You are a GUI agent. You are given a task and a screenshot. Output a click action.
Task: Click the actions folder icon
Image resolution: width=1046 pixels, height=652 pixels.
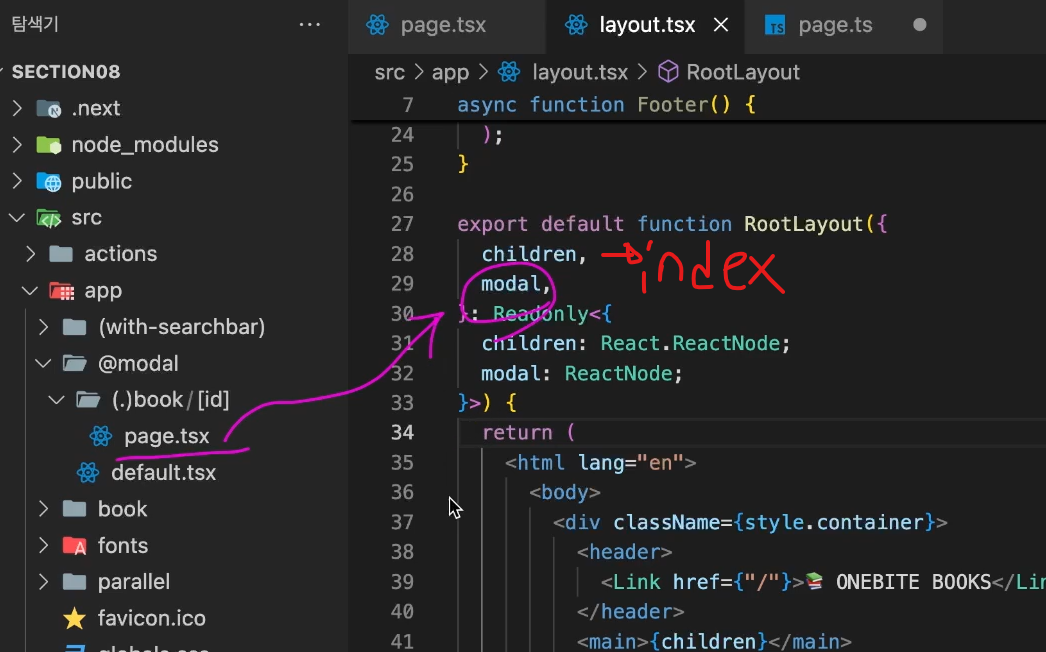61,254
